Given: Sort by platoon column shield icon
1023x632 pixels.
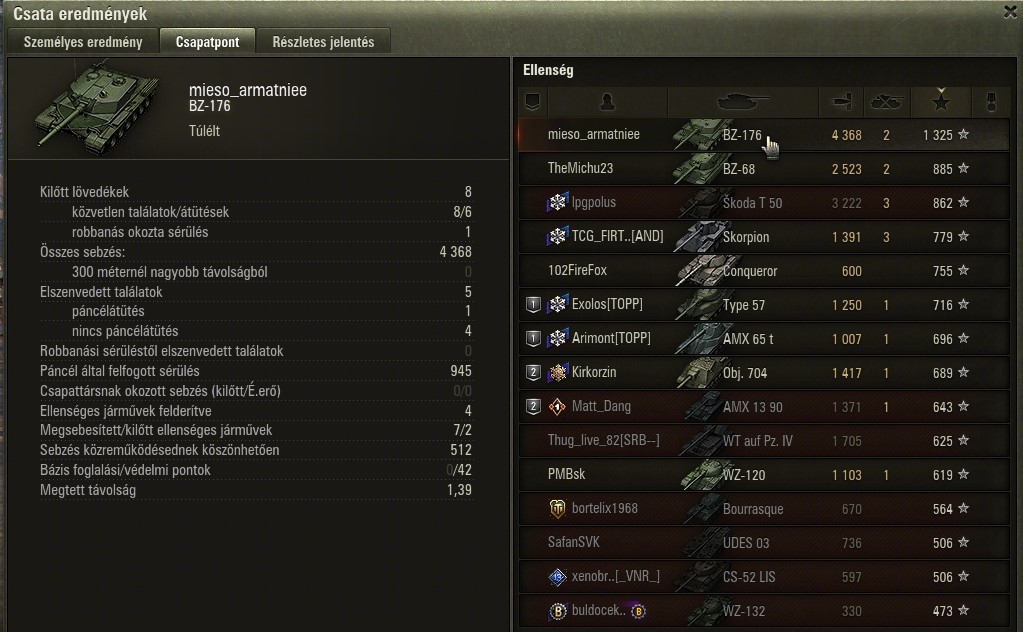Looking at the screenshot, I should point(532,102).
